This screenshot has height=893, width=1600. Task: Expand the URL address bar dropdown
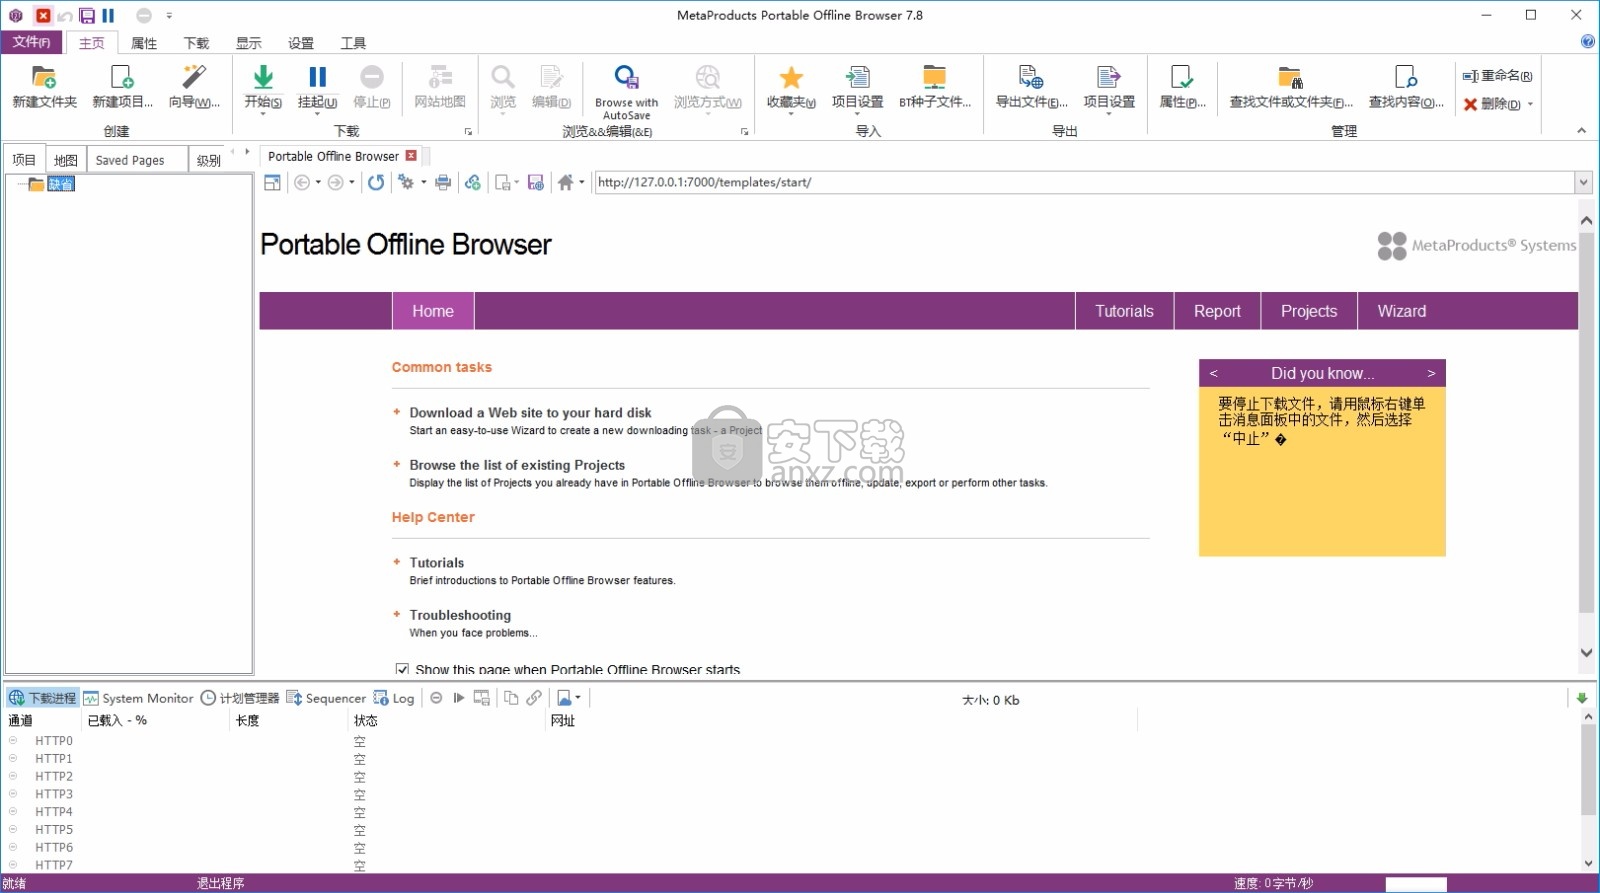pyautogui.click(x=1583, y=182)
